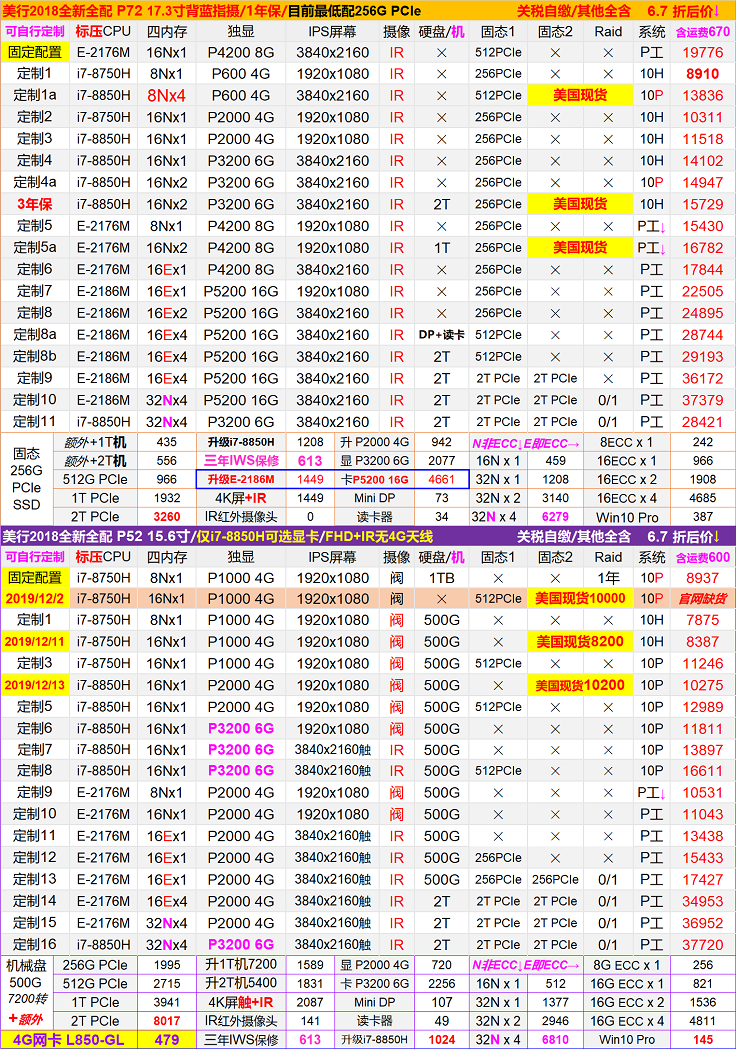Click the red price 8910 cell

[702, 74]
